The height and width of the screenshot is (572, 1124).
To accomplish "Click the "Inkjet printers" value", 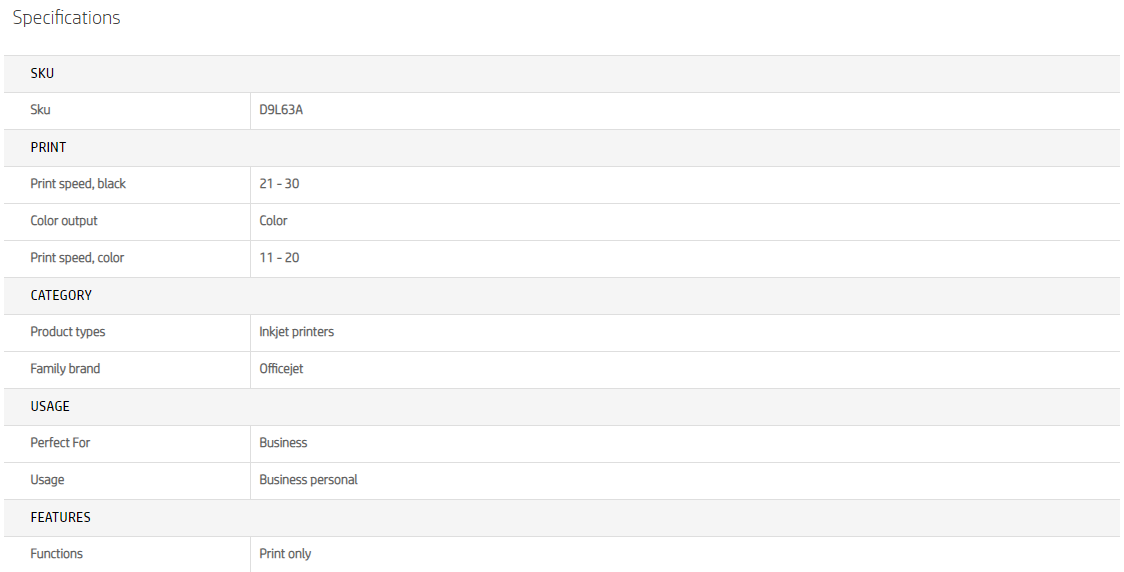I will tap(297, 332).
